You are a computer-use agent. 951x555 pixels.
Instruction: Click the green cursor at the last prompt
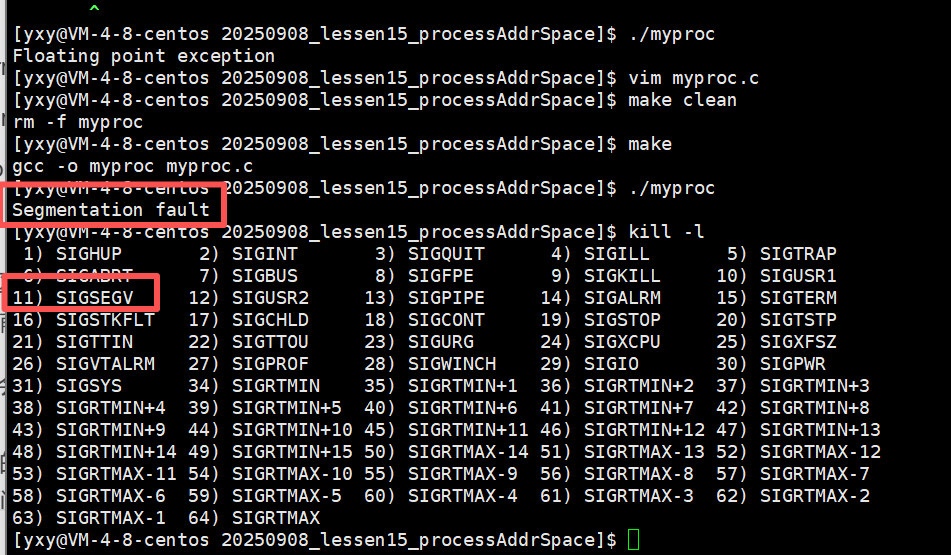tap(633, 539)
